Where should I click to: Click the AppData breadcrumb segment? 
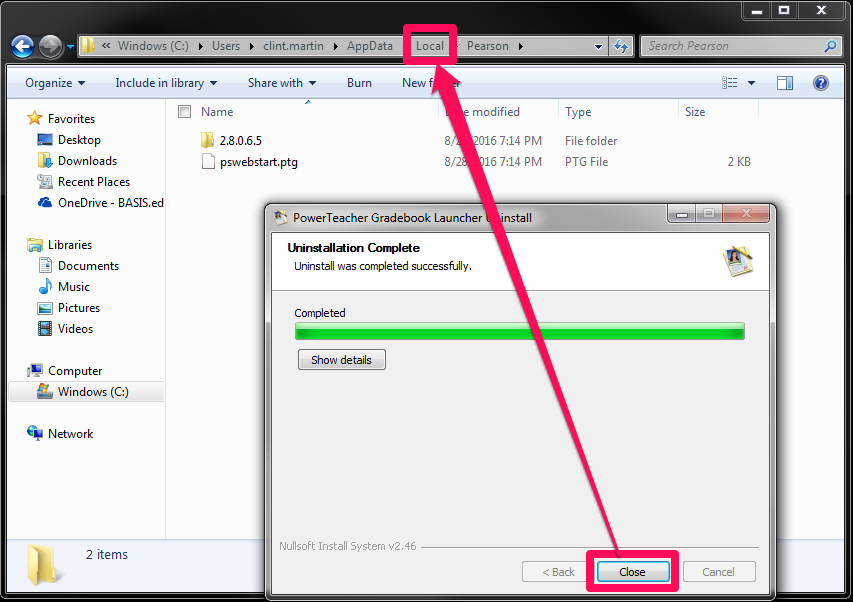click(370, 46)
